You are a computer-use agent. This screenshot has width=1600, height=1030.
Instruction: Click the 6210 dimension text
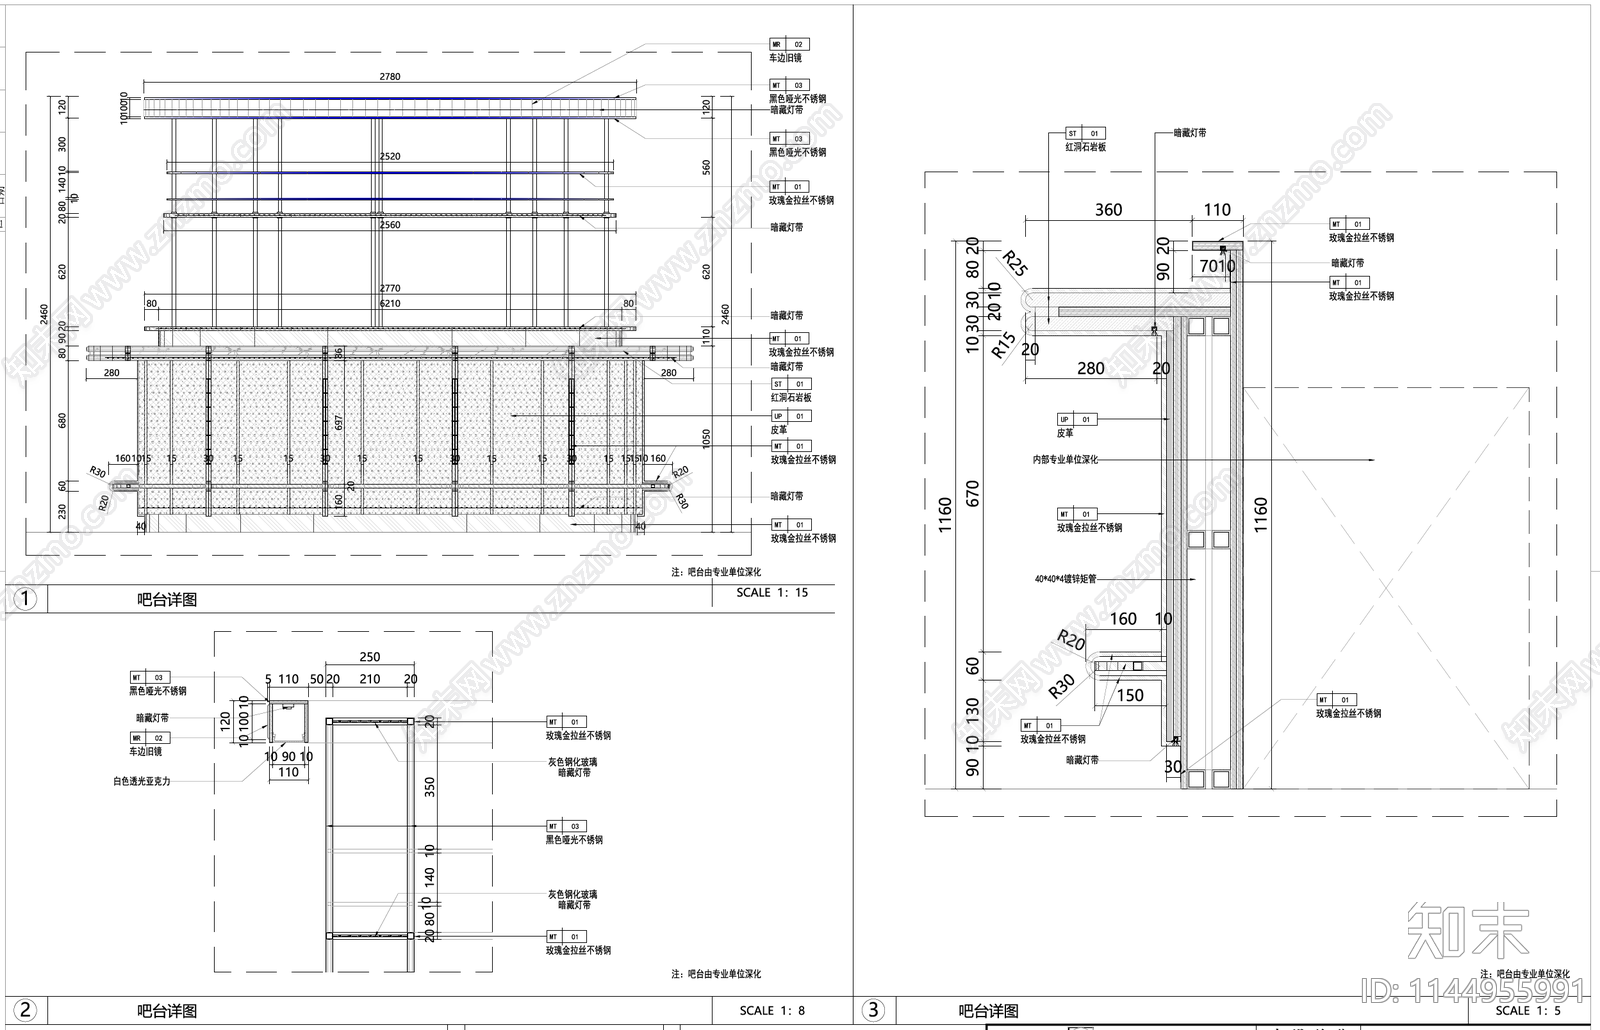390,303
